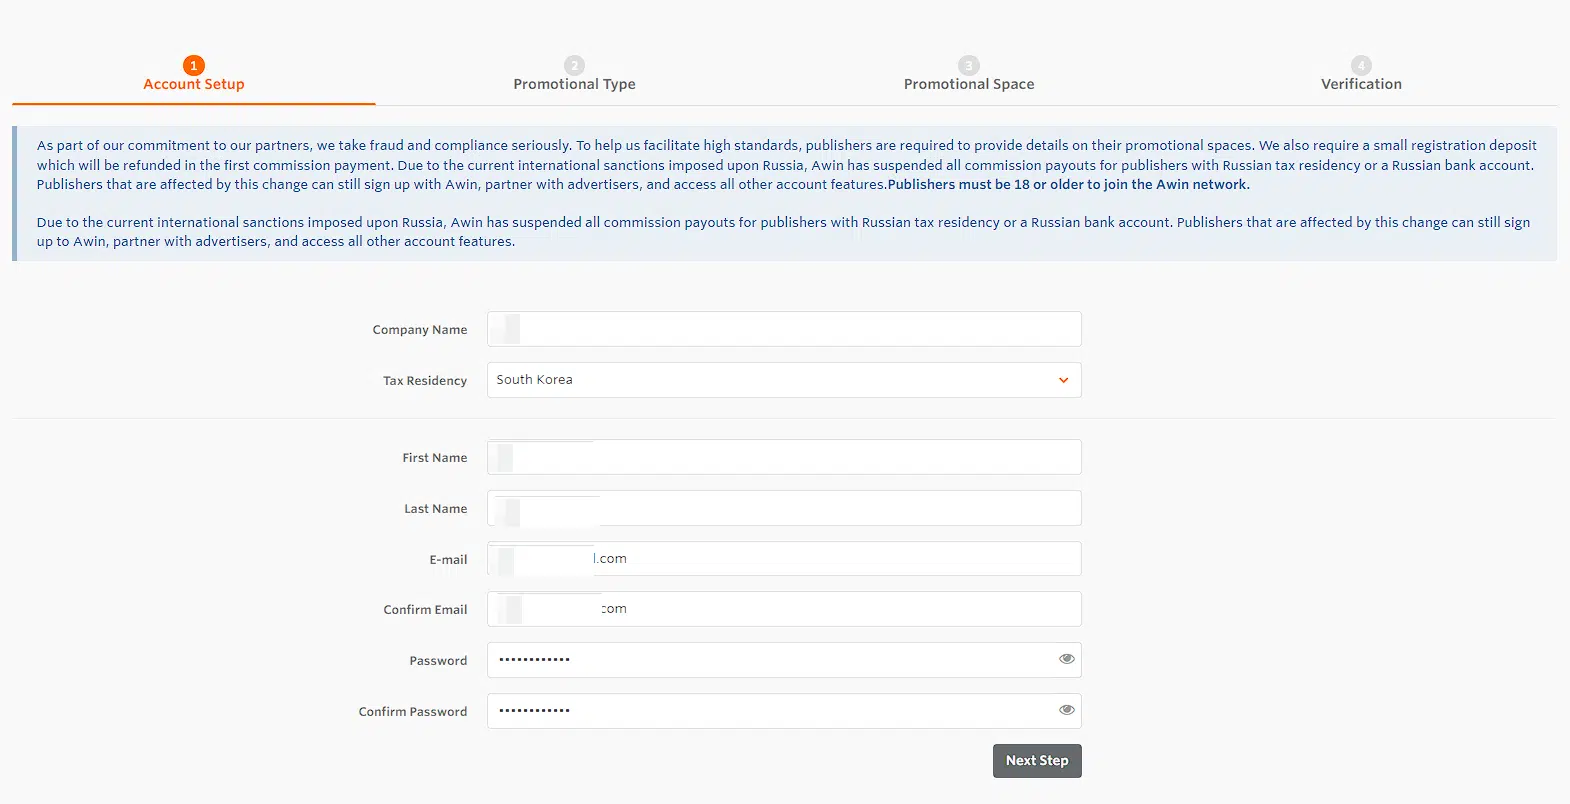The image size is (1570, 804).
Task: Click the Next Step button
Action: pos(1037,761)
